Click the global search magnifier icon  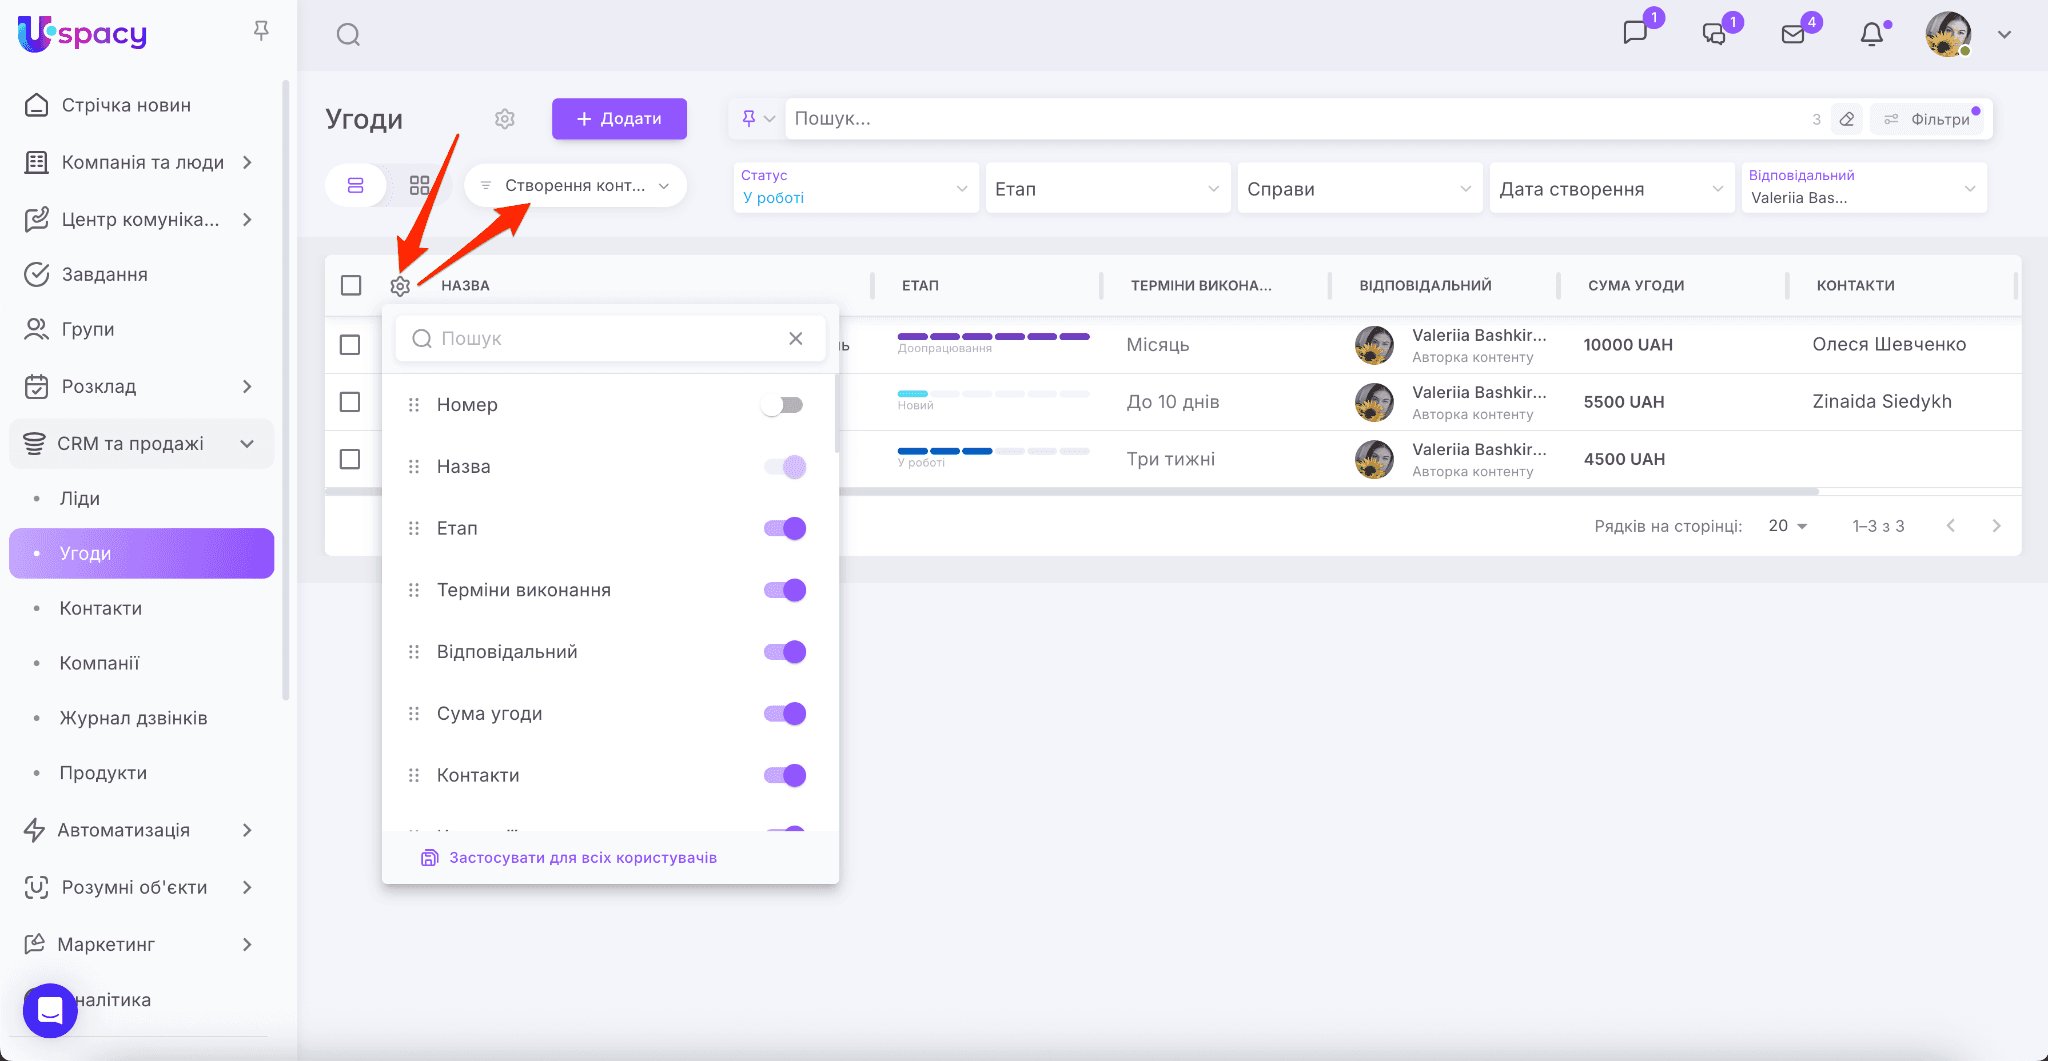pyautogui.click(x=348, y=35)
